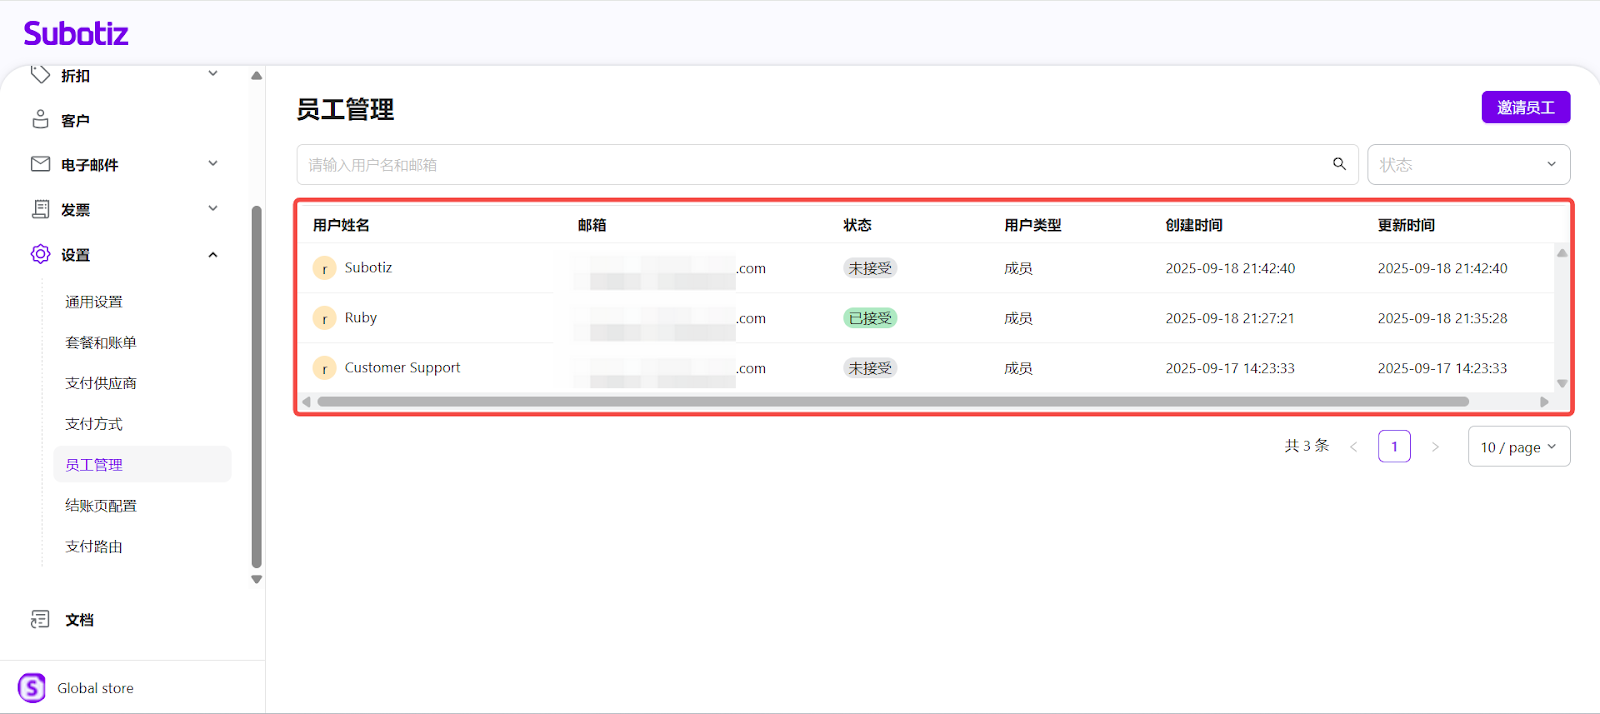Click the 电子邮件 envelope icon
The image size is (1600, 714).
[40, 164]
